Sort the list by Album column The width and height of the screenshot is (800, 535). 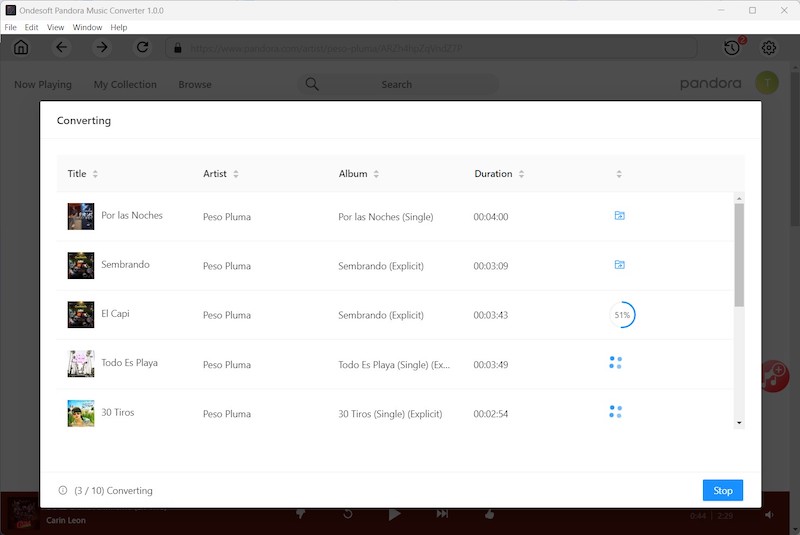pyautogui.click(x=376, y=174)
